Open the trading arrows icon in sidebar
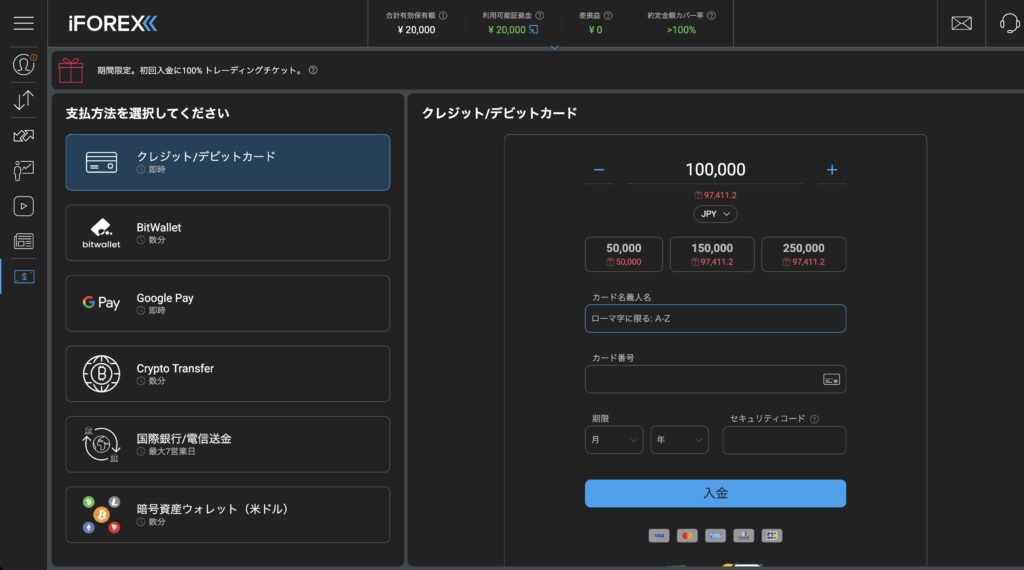The width and height of the screenshot is (1024, 570). pos(24,101)
